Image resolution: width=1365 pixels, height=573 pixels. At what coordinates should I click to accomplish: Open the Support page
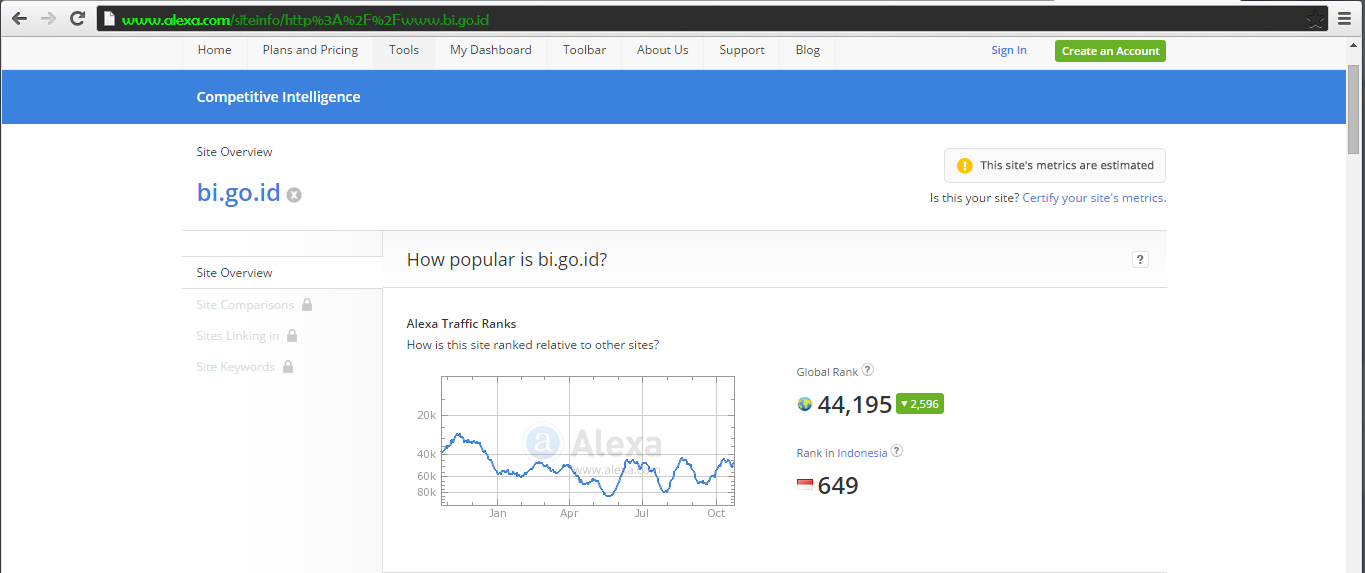pyautogui.click(x=742, y=50)
